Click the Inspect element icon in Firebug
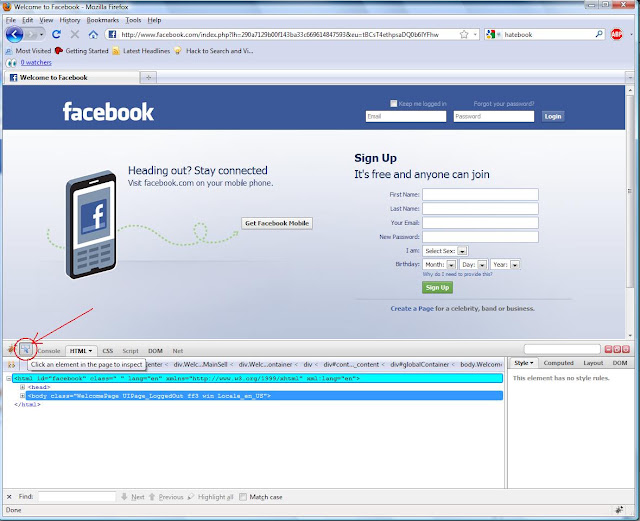This screenshot has width=640, height=521. point(26,350)
